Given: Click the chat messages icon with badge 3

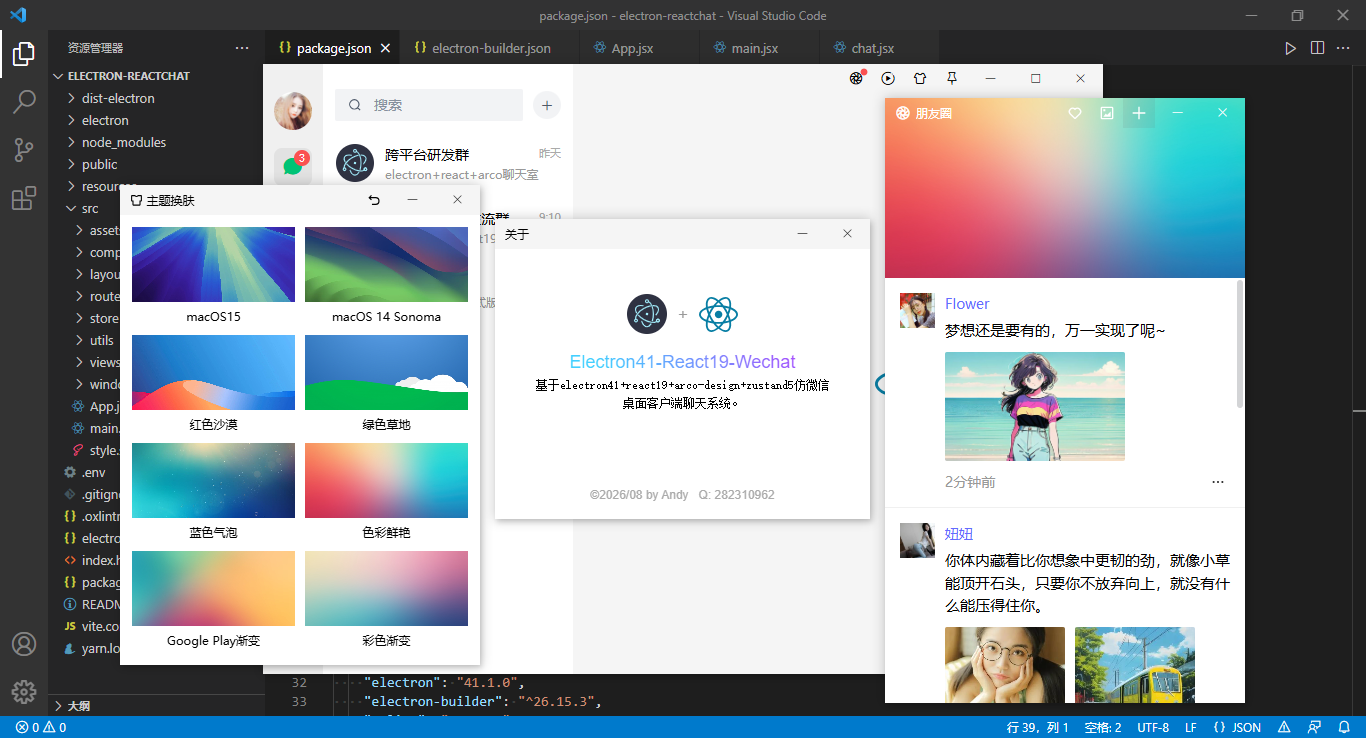Looking at the screenshot, I should pyautogui.click(x=293, y=165).
